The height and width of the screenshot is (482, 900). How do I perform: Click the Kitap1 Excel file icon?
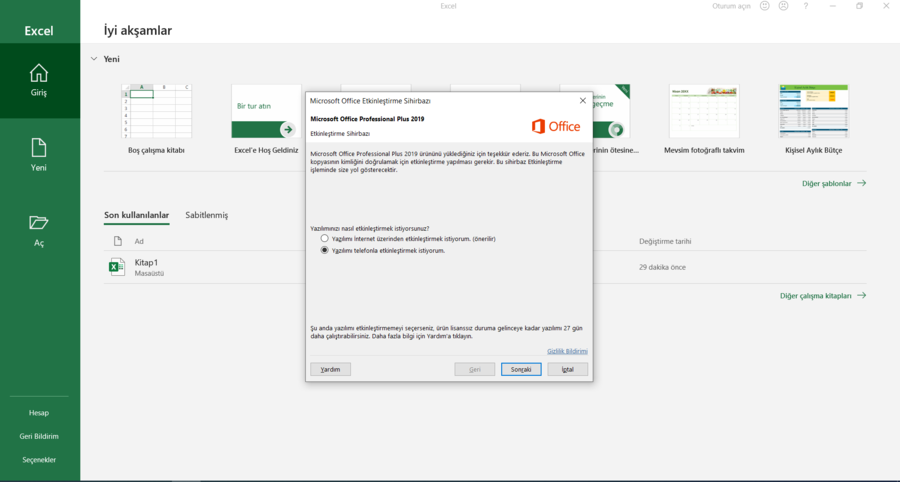[117, 267]
